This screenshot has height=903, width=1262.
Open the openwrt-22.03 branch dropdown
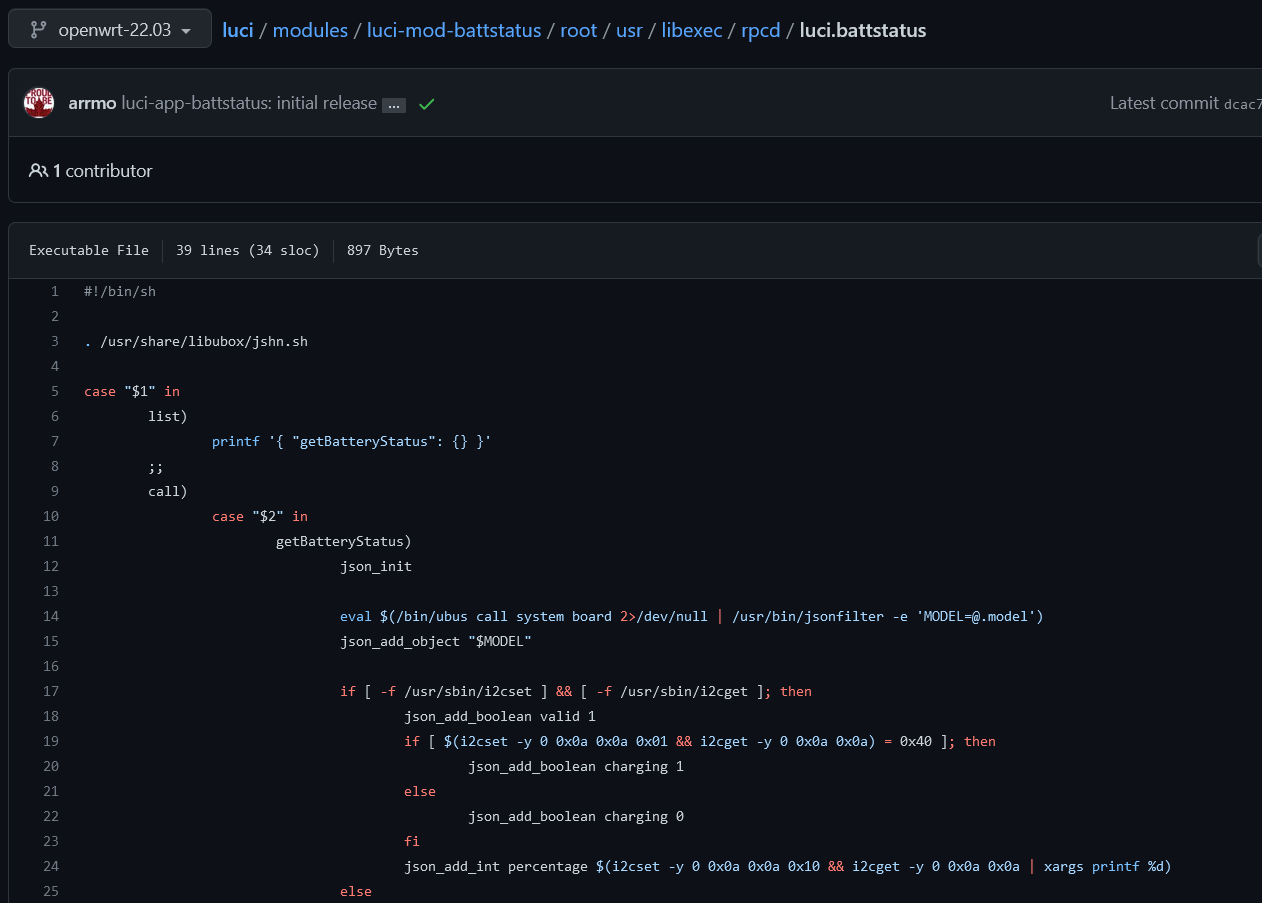click(x=110, y=29)
